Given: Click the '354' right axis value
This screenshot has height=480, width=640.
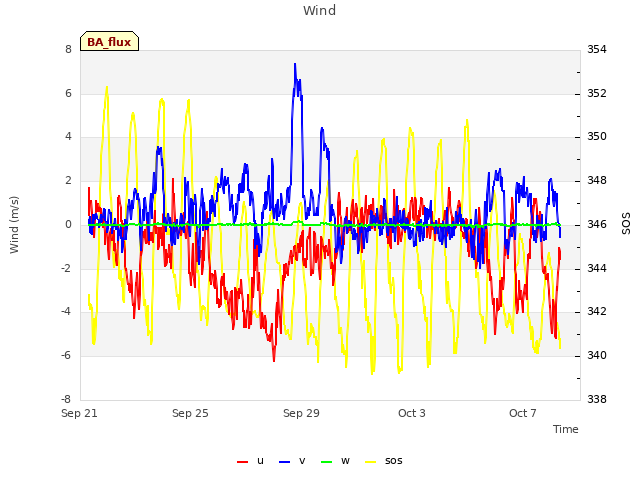Looking at the screenshot, I should 597,49.
